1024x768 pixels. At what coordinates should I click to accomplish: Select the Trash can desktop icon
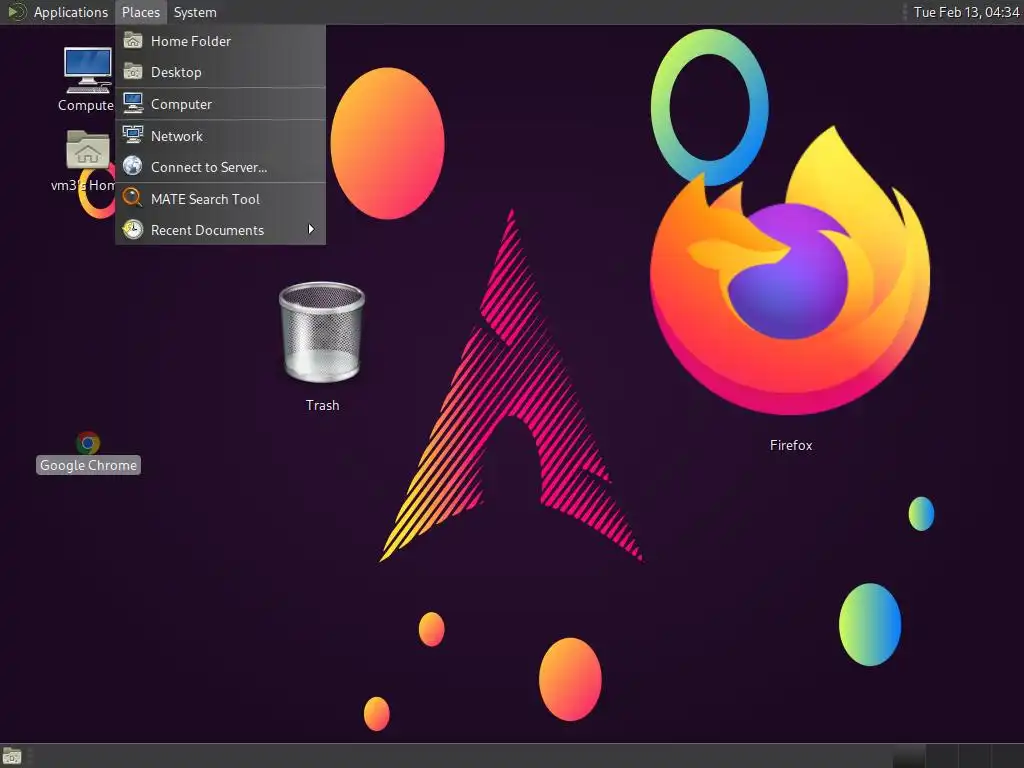point(322,332)
